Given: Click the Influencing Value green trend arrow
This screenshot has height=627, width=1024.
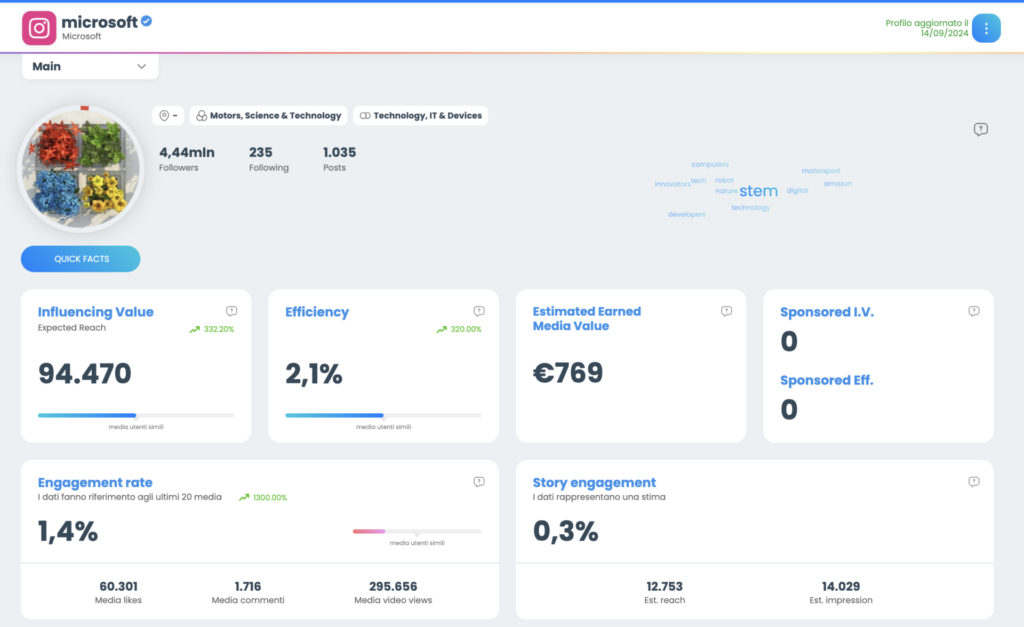Looking at the screenshot, I should (x=195, y=329).
